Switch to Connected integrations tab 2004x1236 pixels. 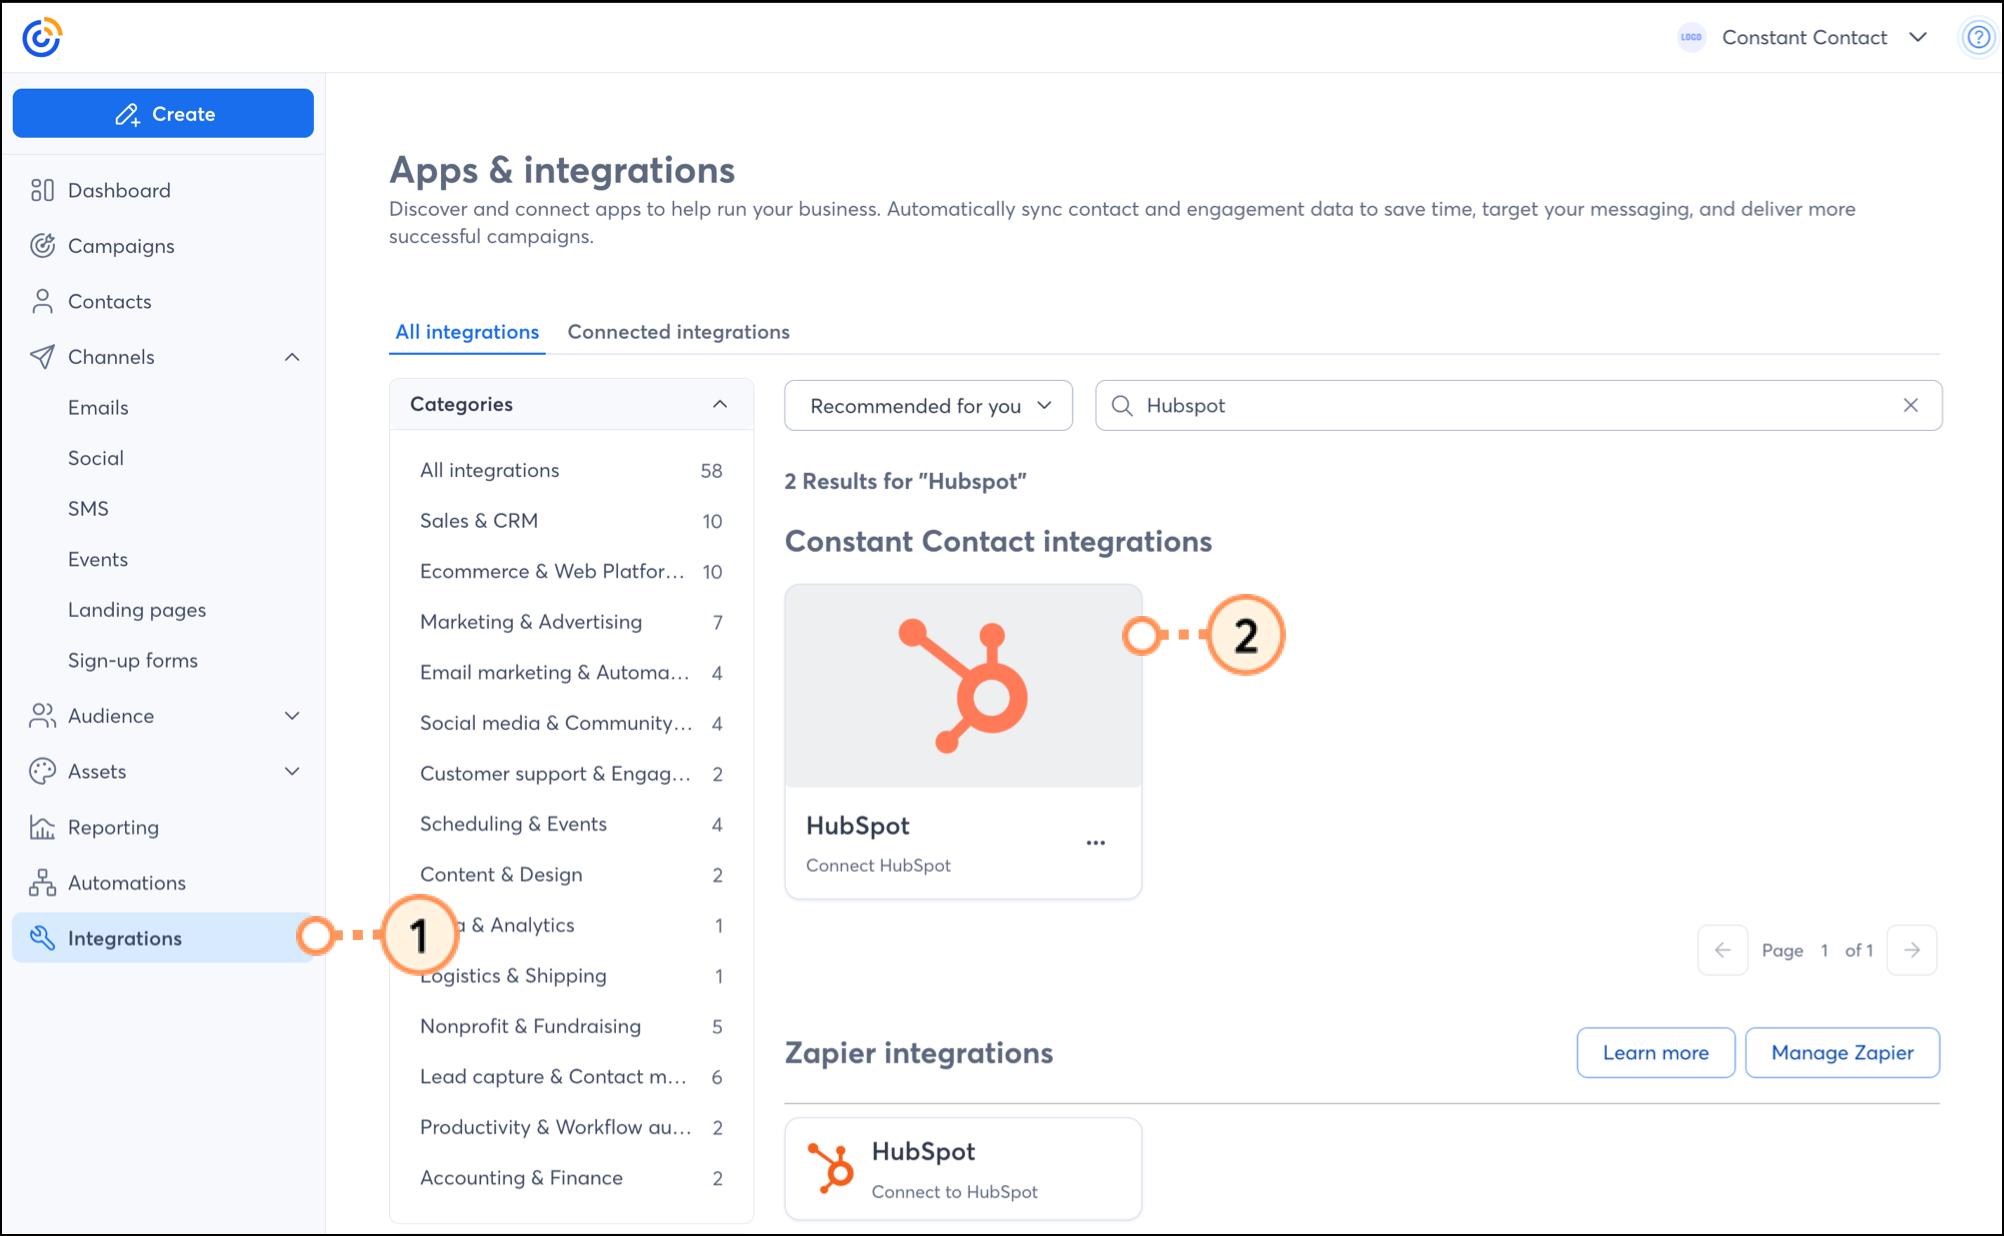pyautogui.click(x=678, y=332)
